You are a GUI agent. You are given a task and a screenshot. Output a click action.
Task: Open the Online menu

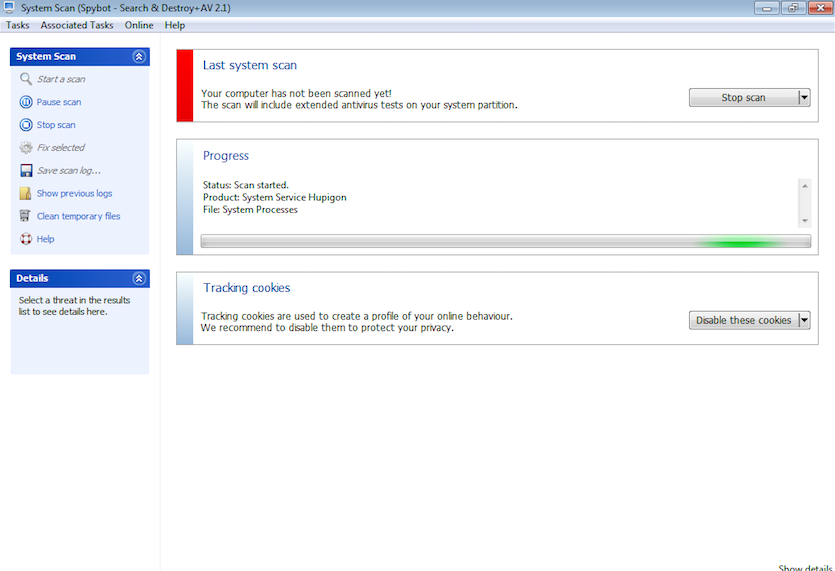139,25
